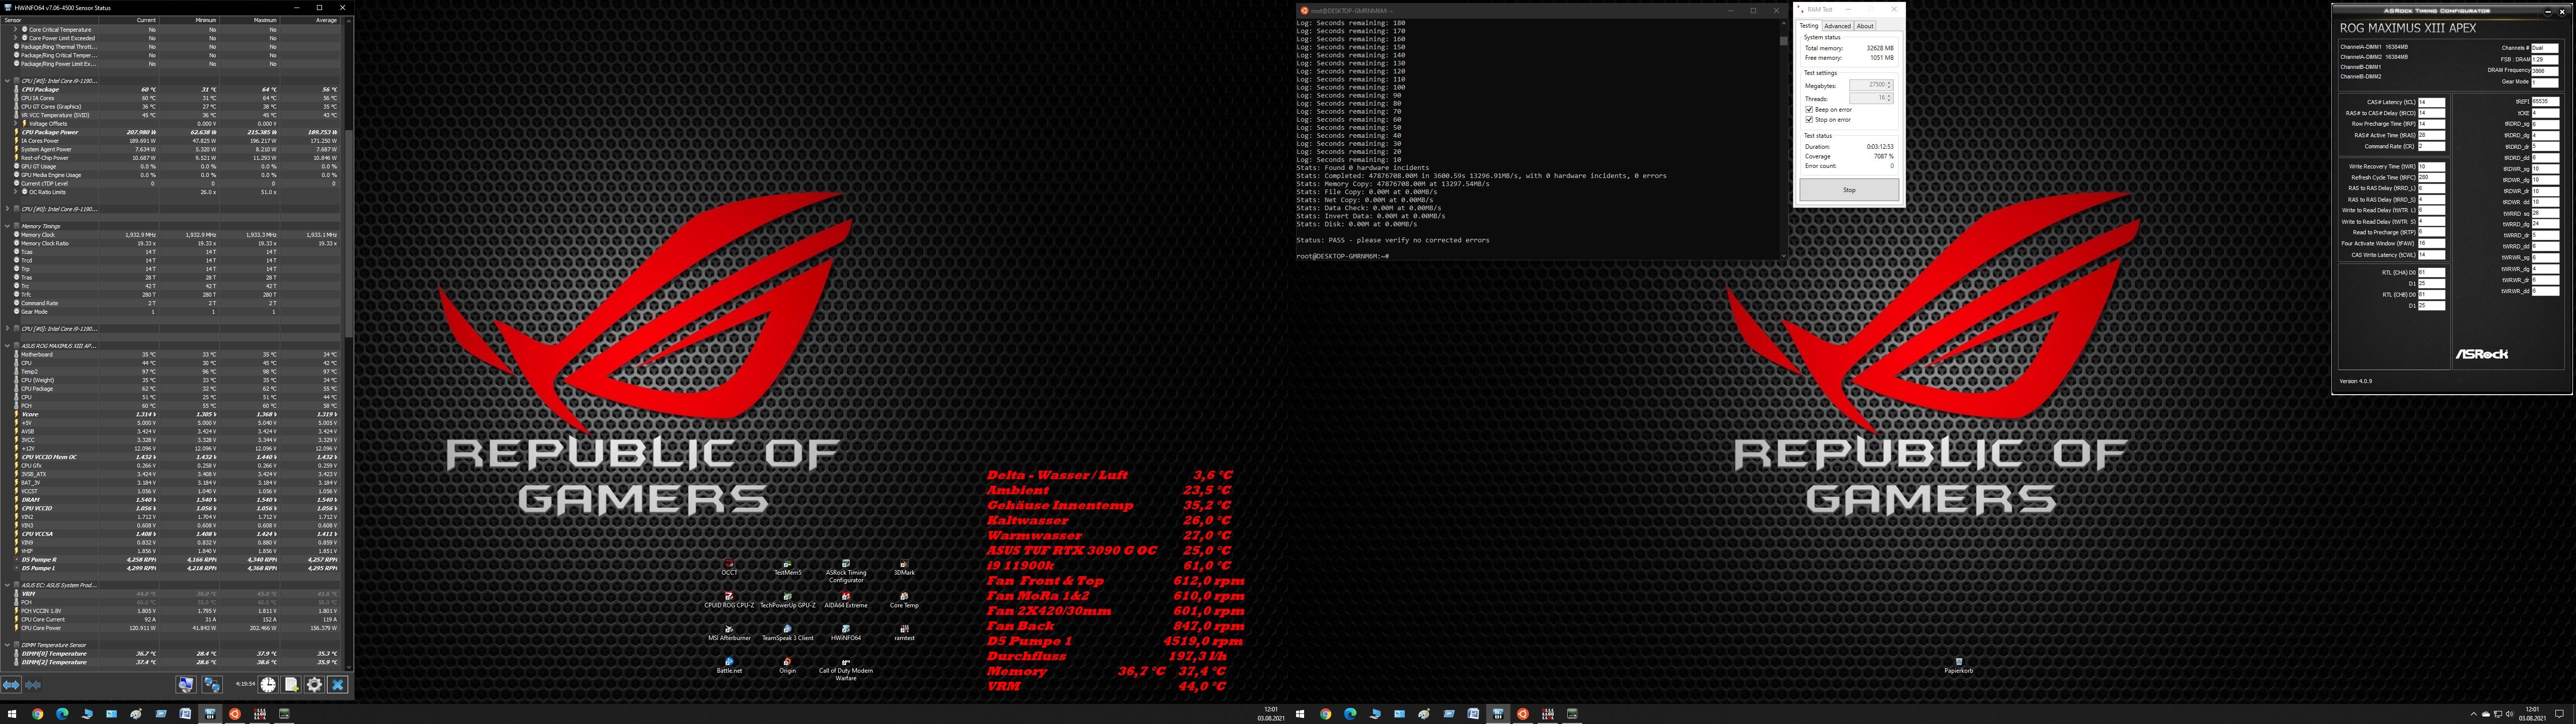Collapse DIMM Temperature Sensor group
This screenshot has height=724, width=2576.
pos(7,645)
